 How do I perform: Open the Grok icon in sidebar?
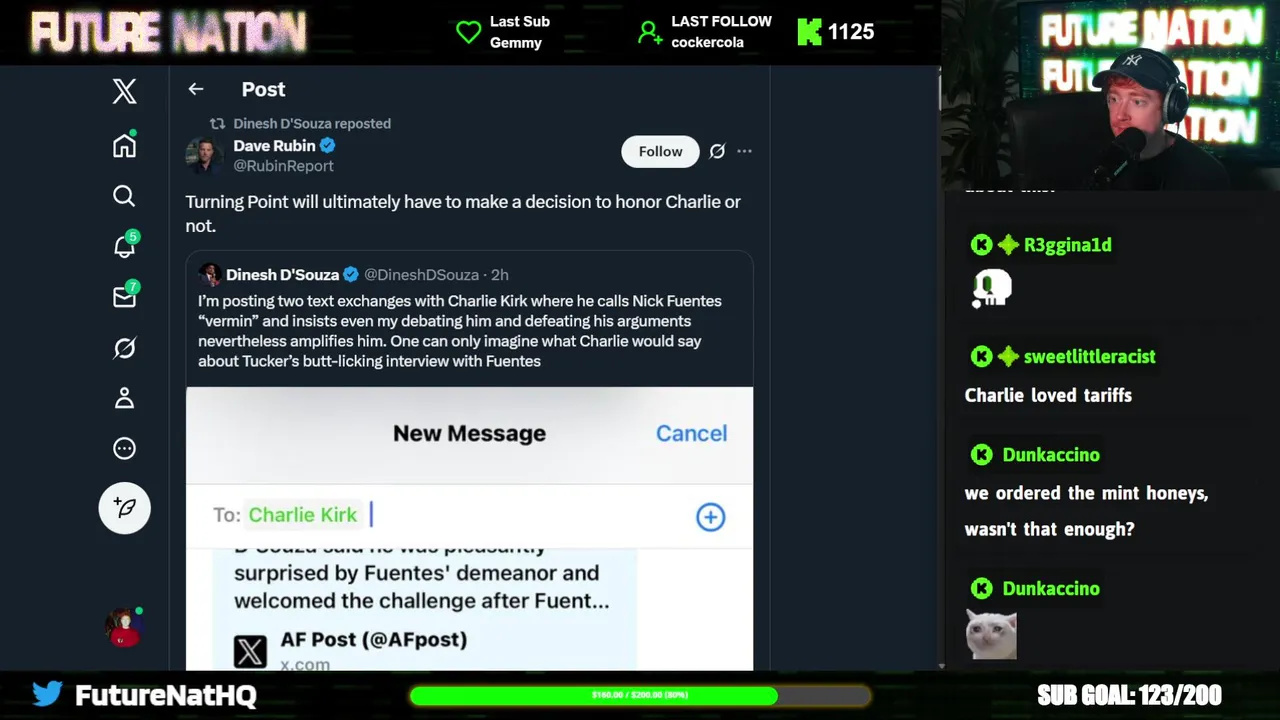[124, 348]
